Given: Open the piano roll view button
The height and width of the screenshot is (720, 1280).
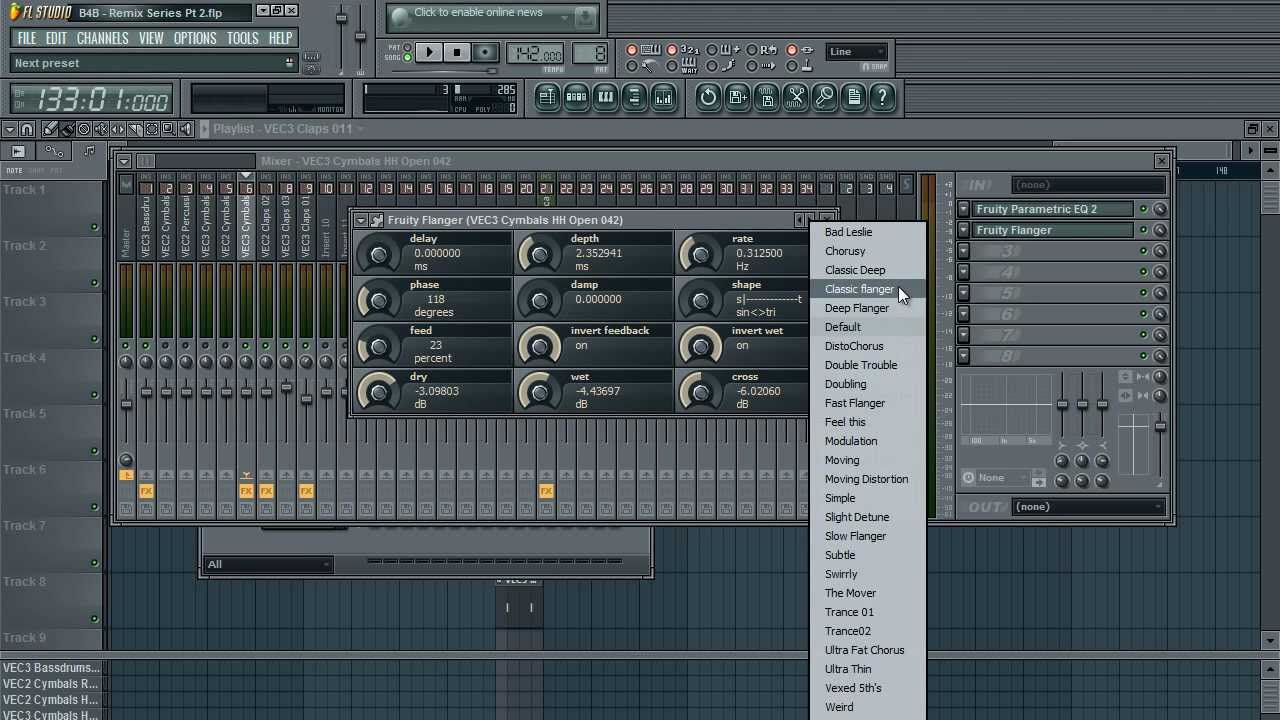Looking at the screenshot, I should click(605, 97).
